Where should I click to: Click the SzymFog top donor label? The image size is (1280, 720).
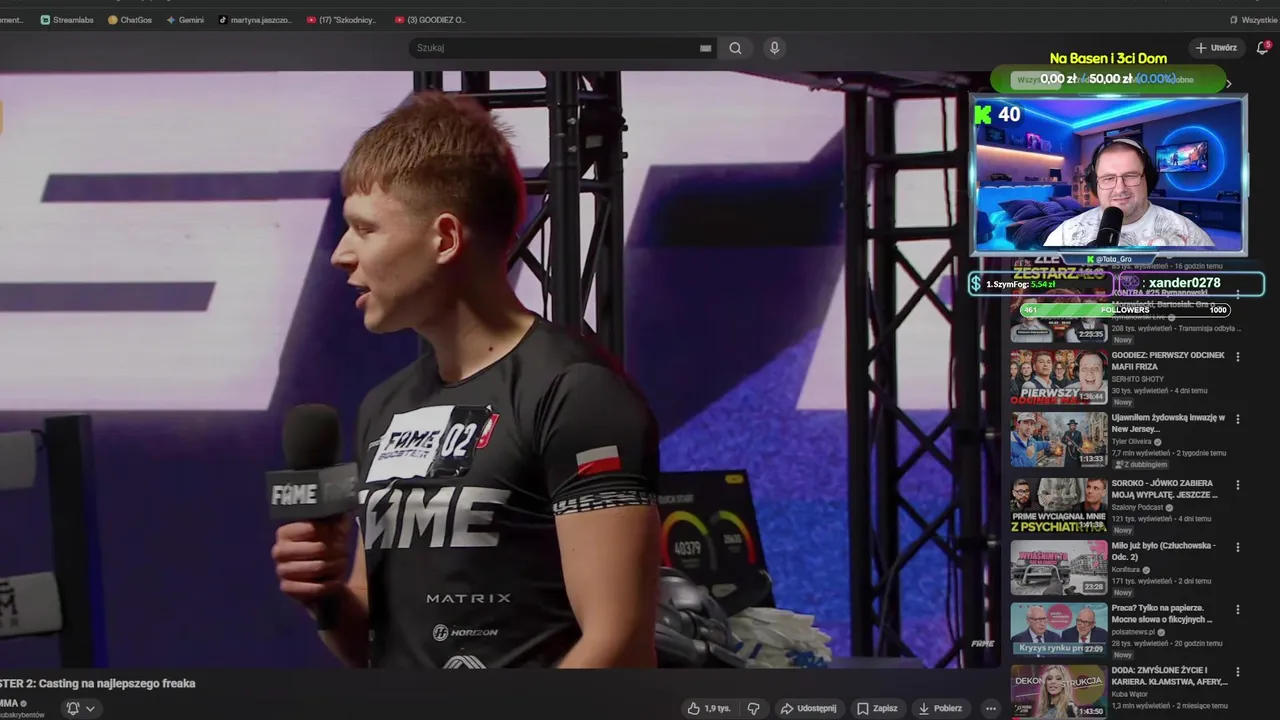1040,284
